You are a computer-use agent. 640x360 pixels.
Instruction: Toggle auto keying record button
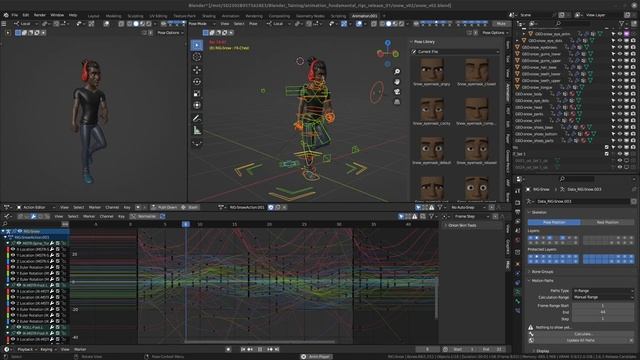pos(228,349)
